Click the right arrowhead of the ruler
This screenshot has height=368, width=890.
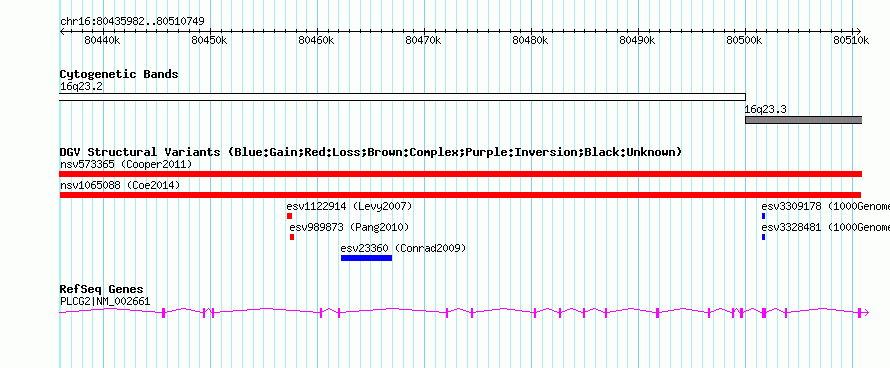tap(858, 31)
